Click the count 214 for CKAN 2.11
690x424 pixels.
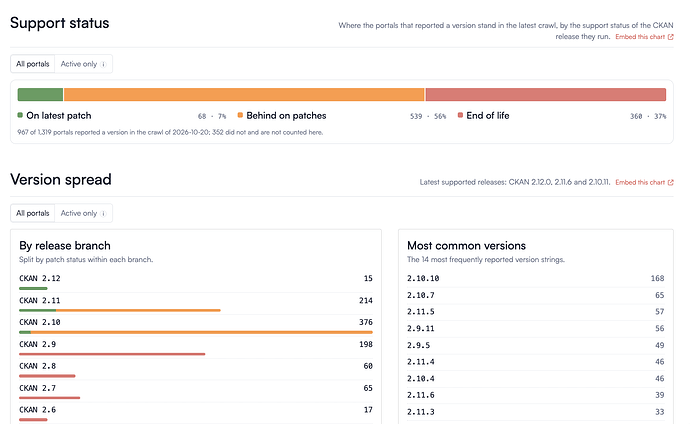[366, 300]
